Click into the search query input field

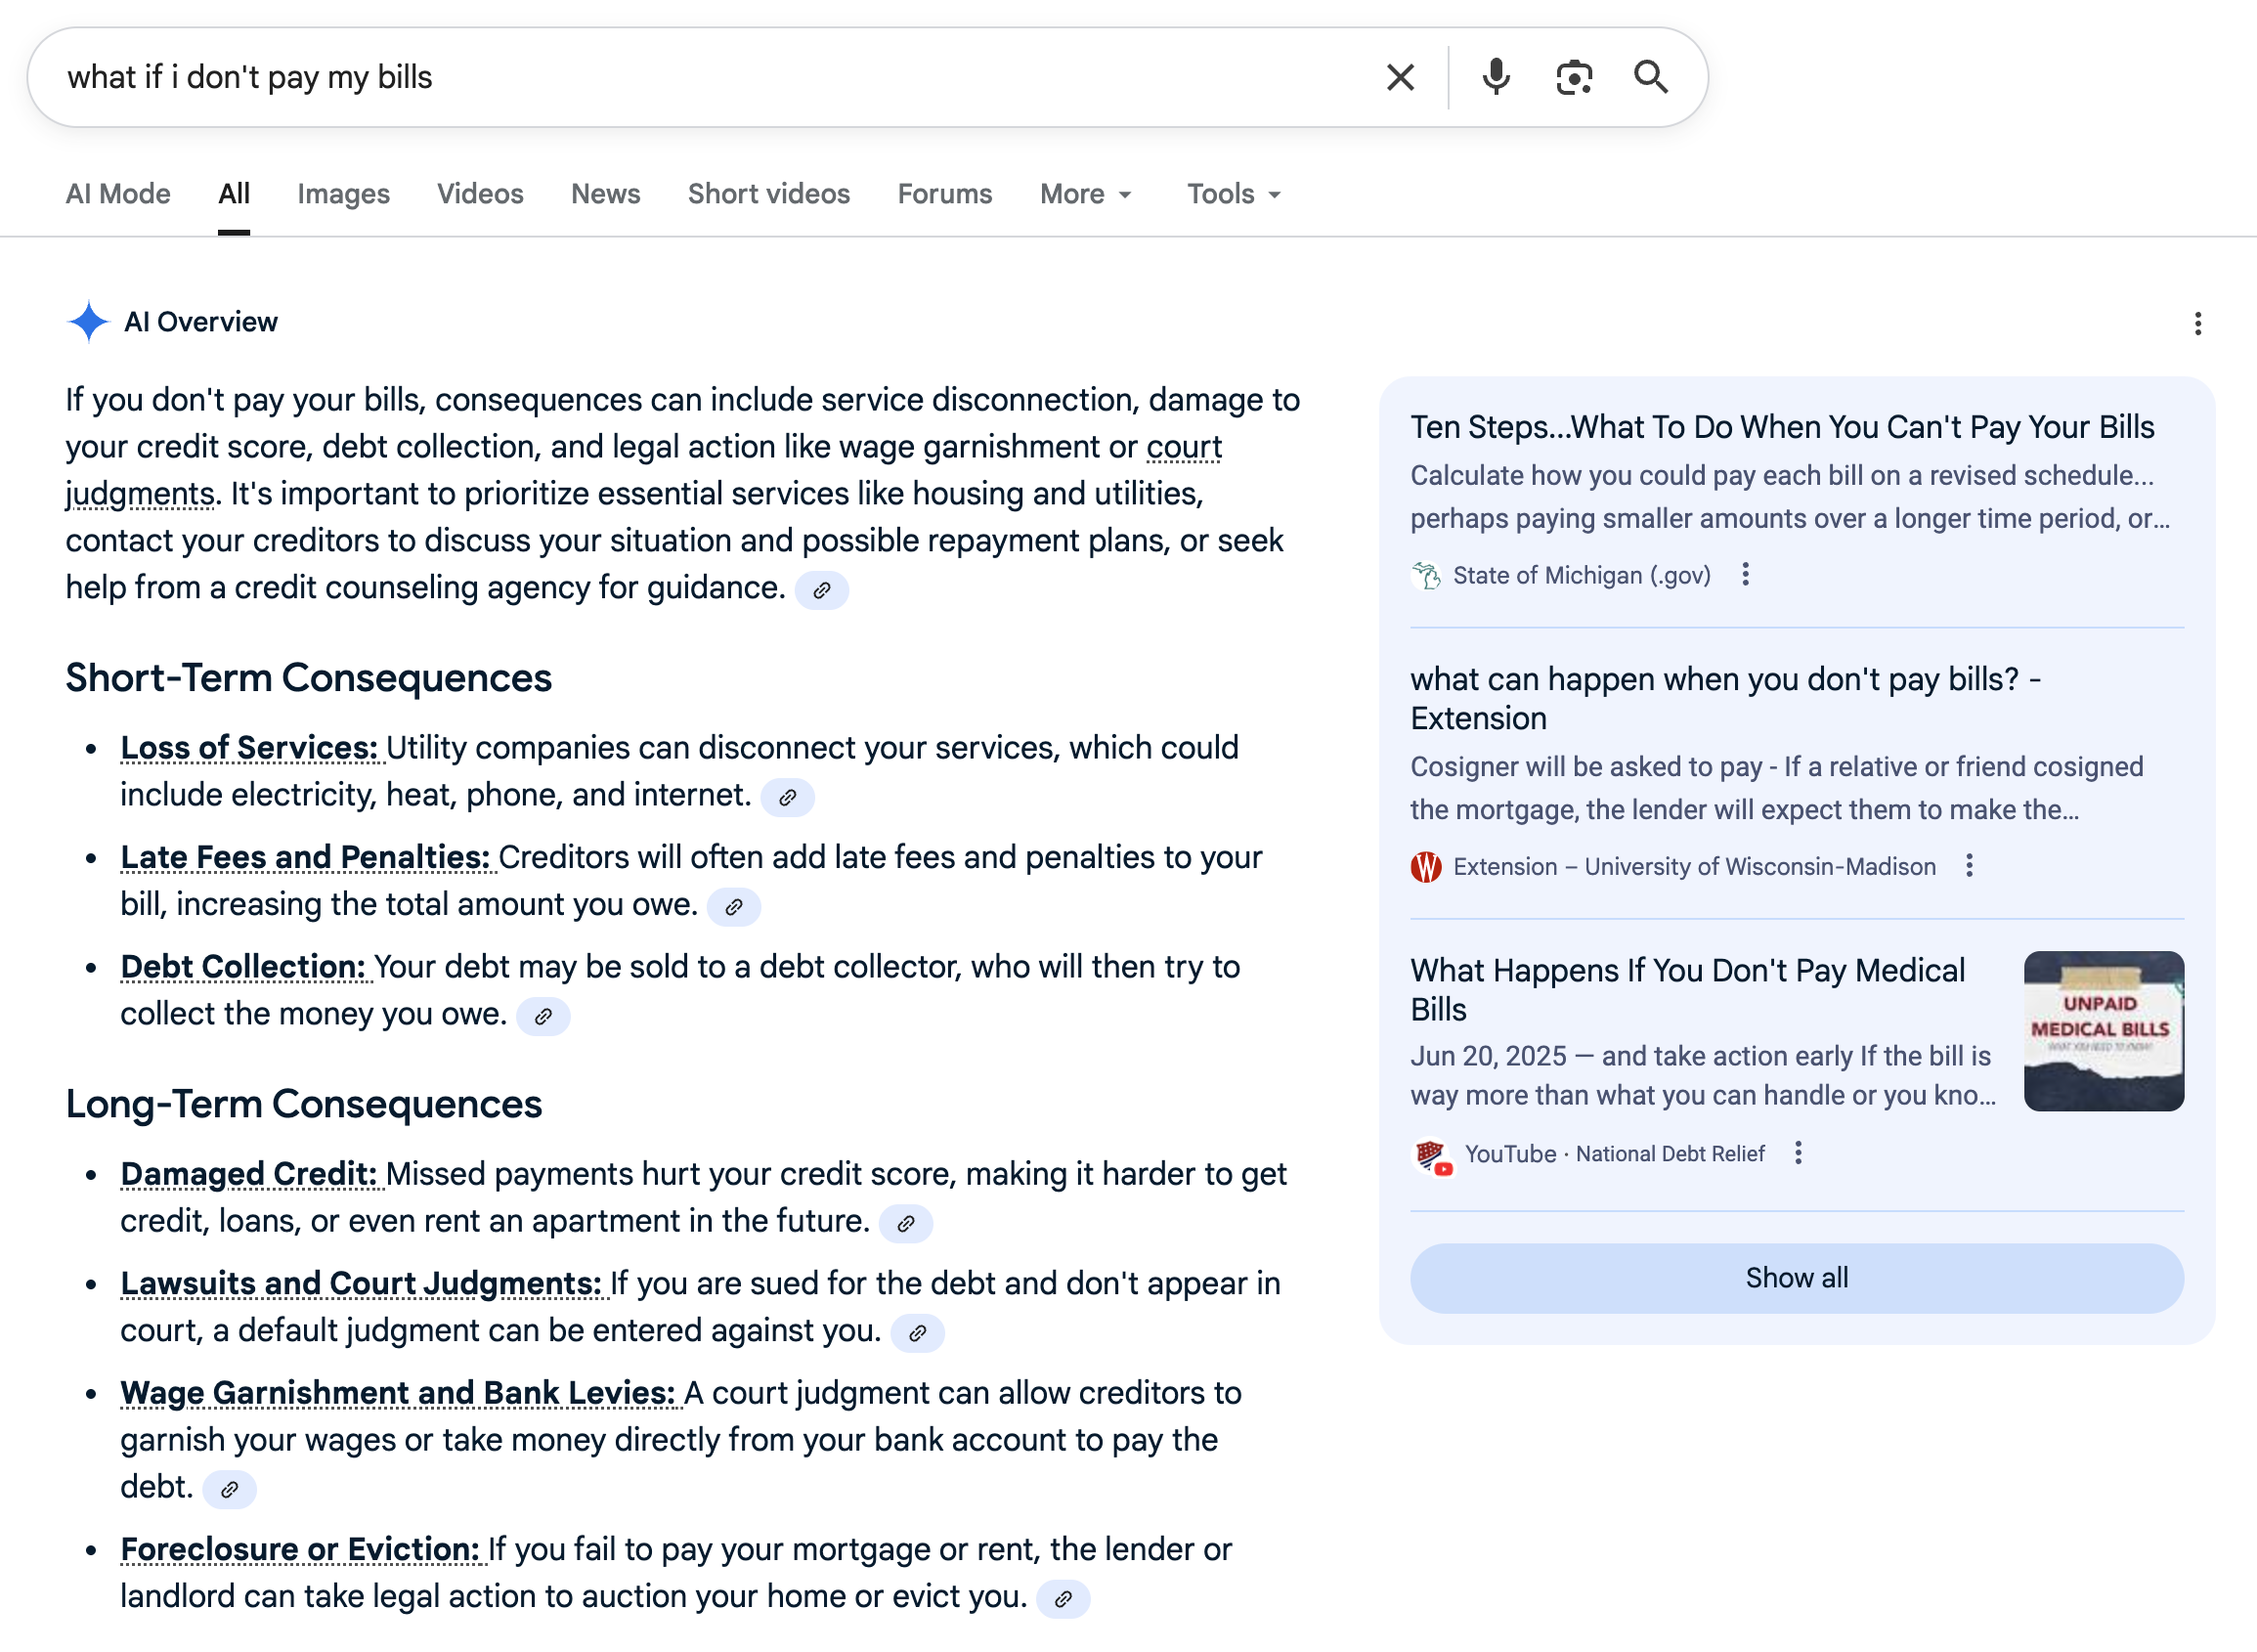[700, 77]
